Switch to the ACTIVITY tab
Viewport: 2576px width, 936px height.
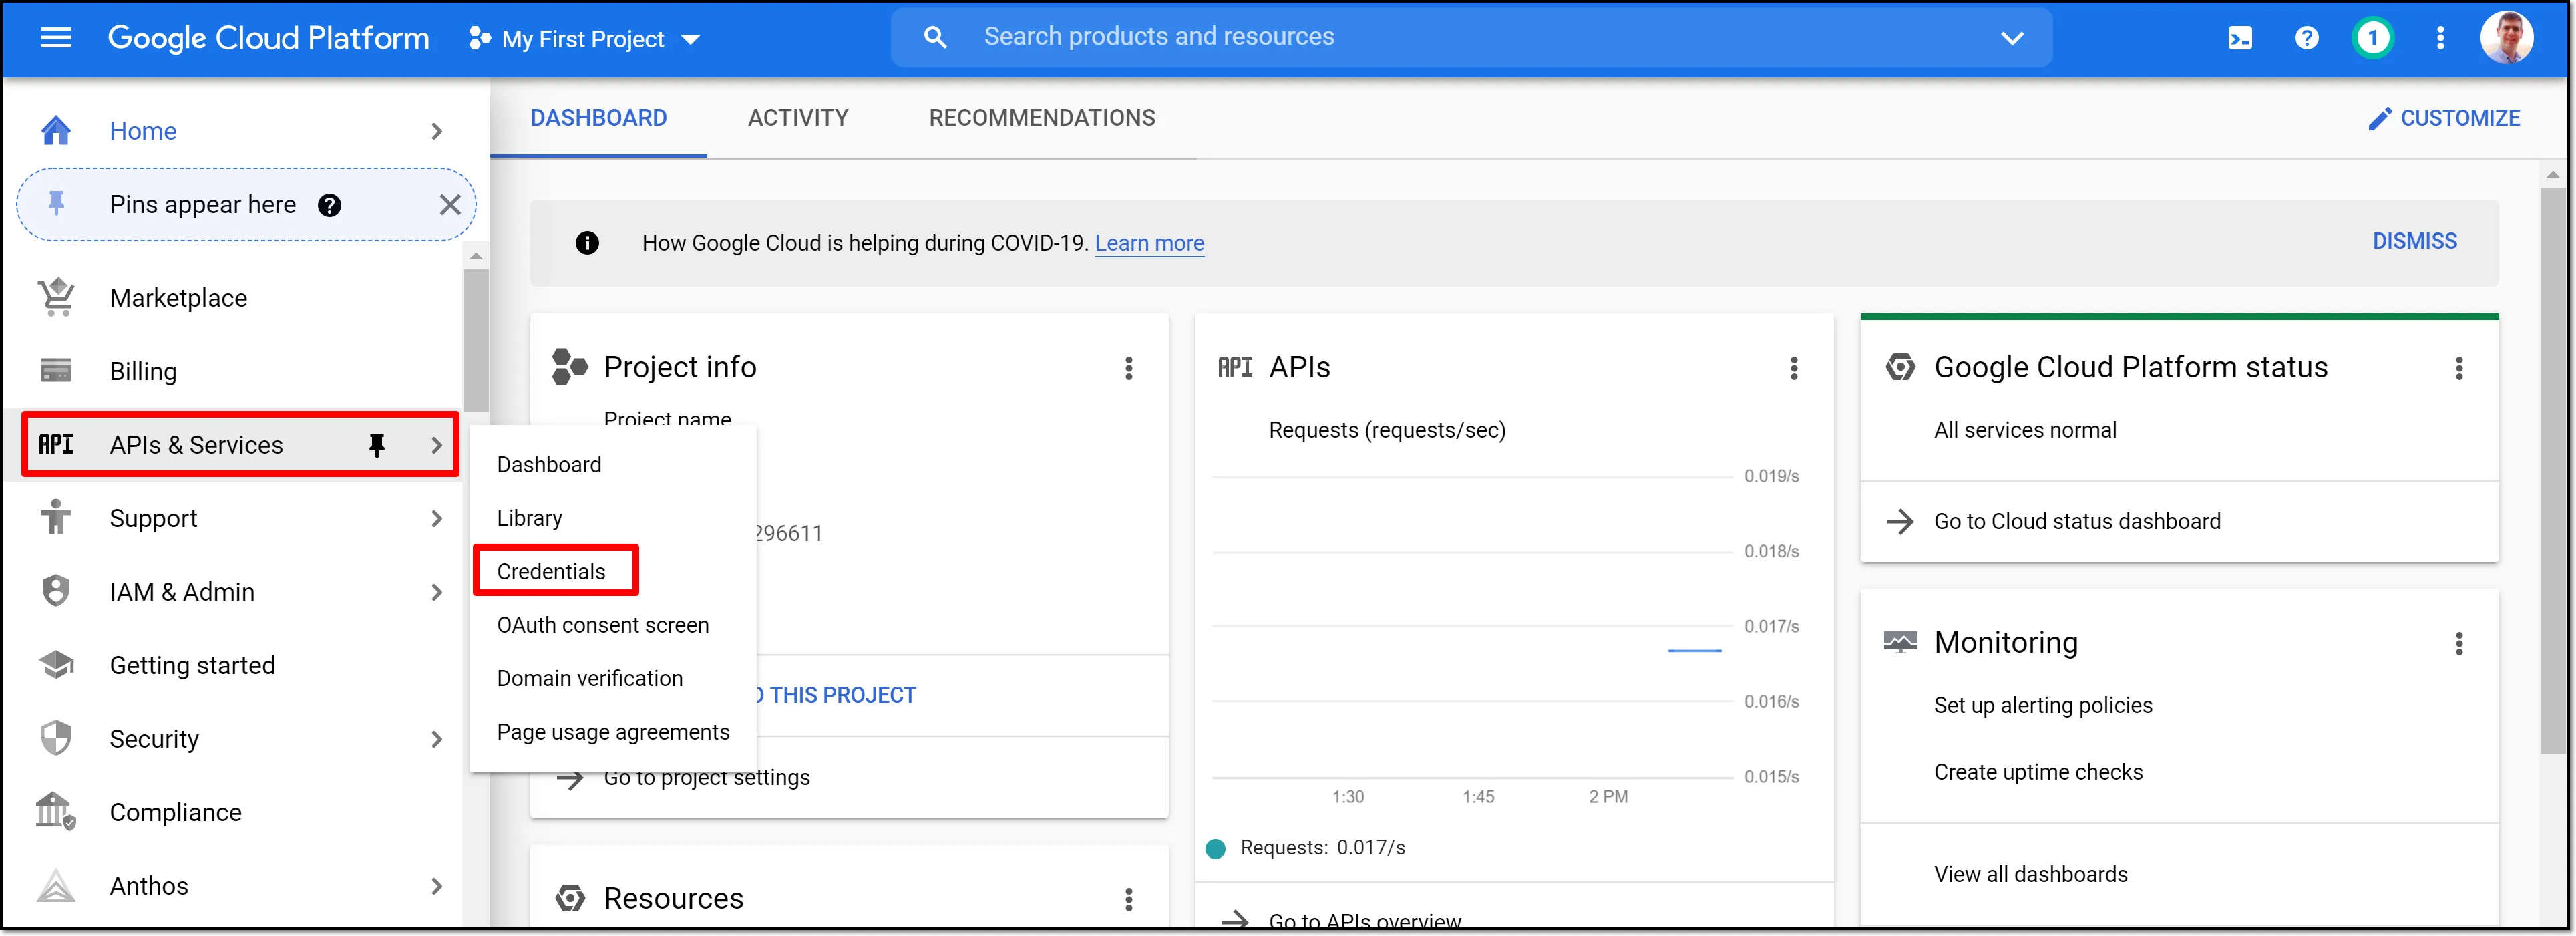[798, 118]
